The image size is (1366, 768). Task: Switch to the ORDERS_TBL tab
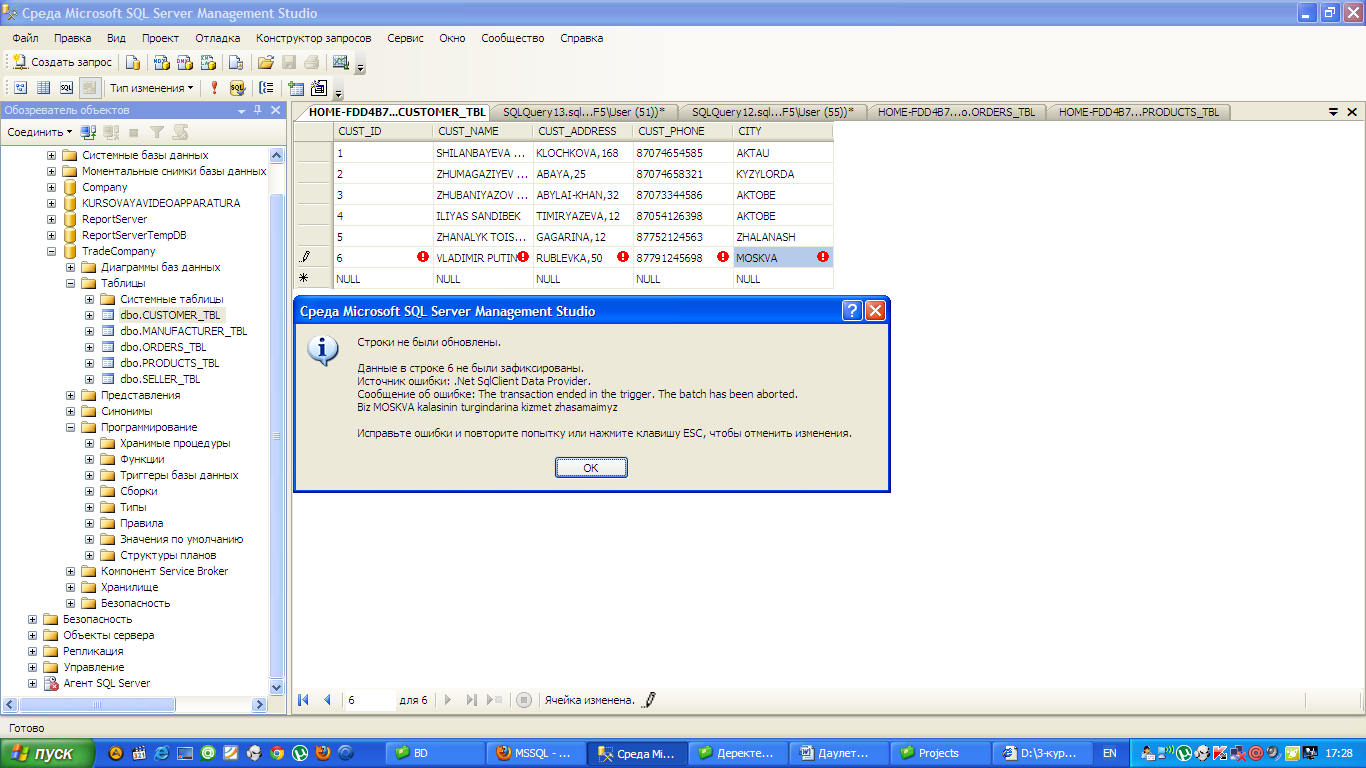pyautogui.click(x=957, y=112)
